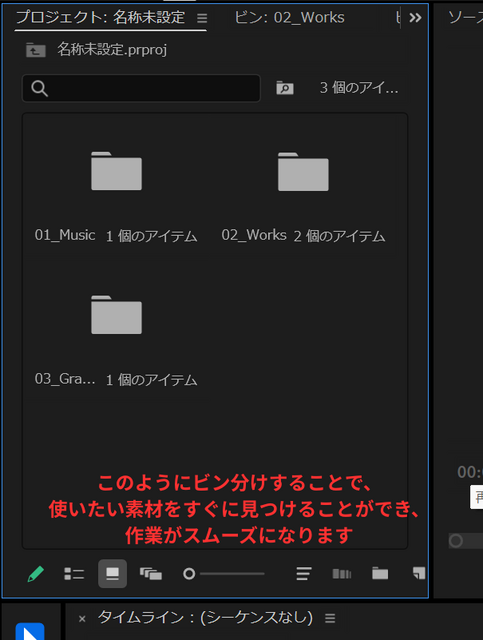
Task: Click the parent folder navigate-up icon
Action: click(36, 50)
